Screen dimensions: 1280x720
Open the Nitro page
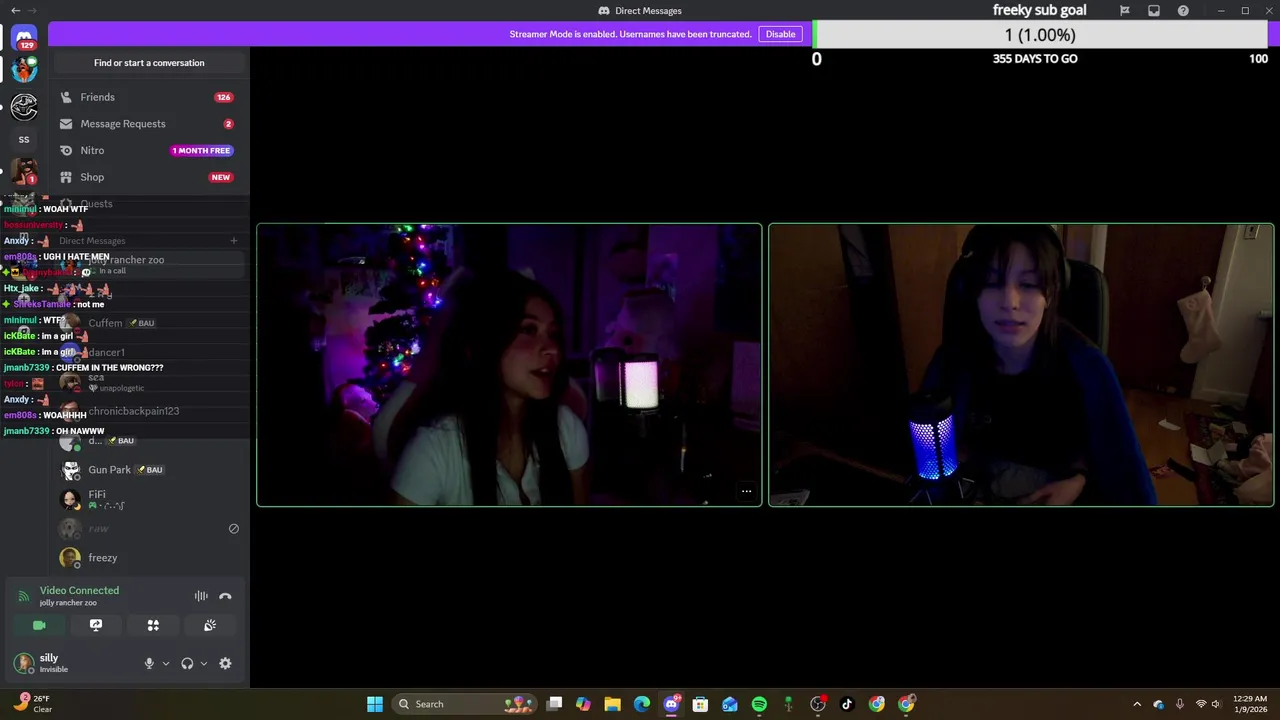pyautogui.click(x=147, y=150)
